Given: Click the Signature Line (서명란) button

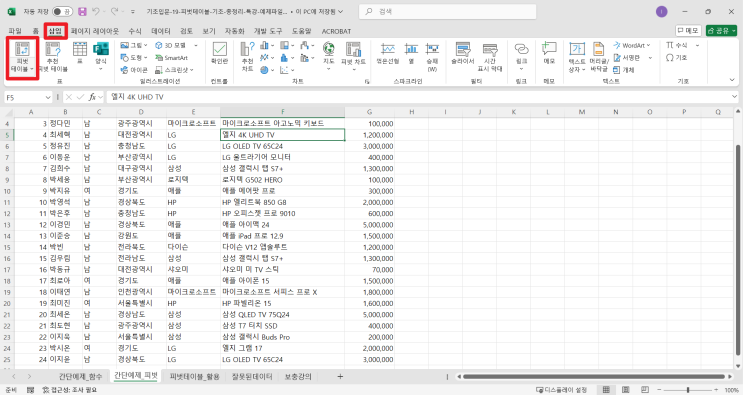Looking at the screenshot, I should point(626,58).
